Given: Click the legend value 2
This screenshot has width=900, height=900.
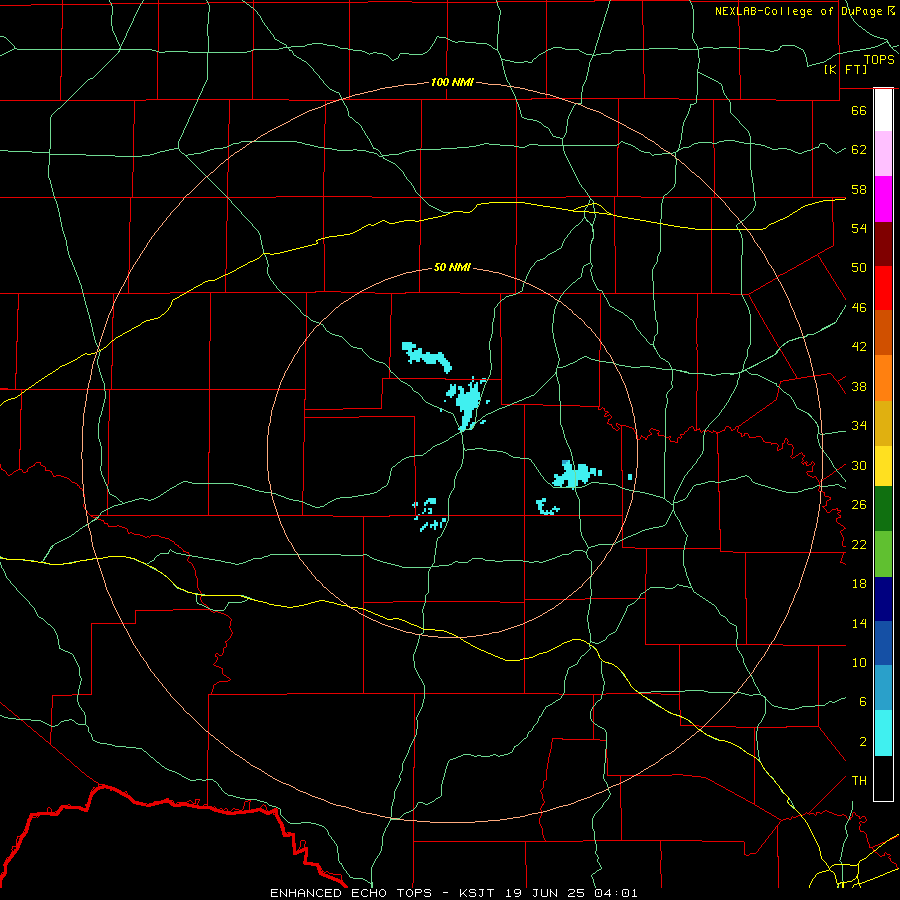Looking at the screenshot, I should pos(863,742).
